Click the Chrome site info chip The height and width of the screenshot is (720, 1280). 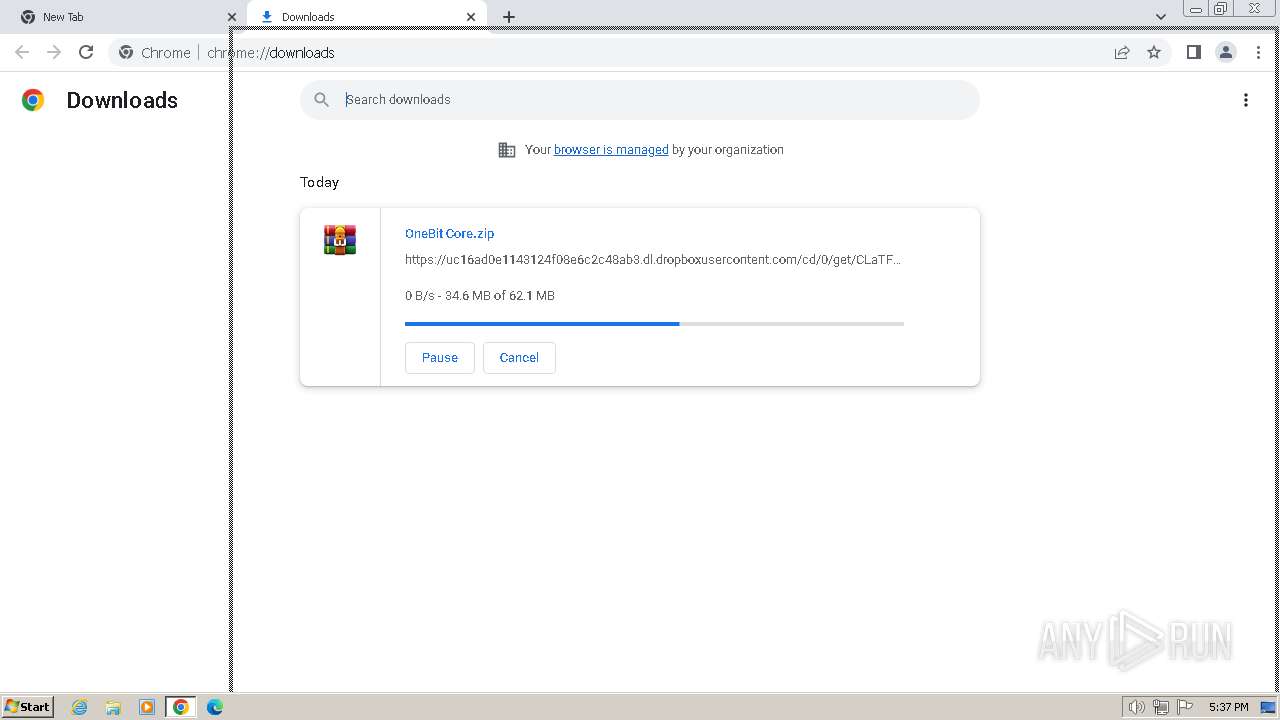[155, 52]
